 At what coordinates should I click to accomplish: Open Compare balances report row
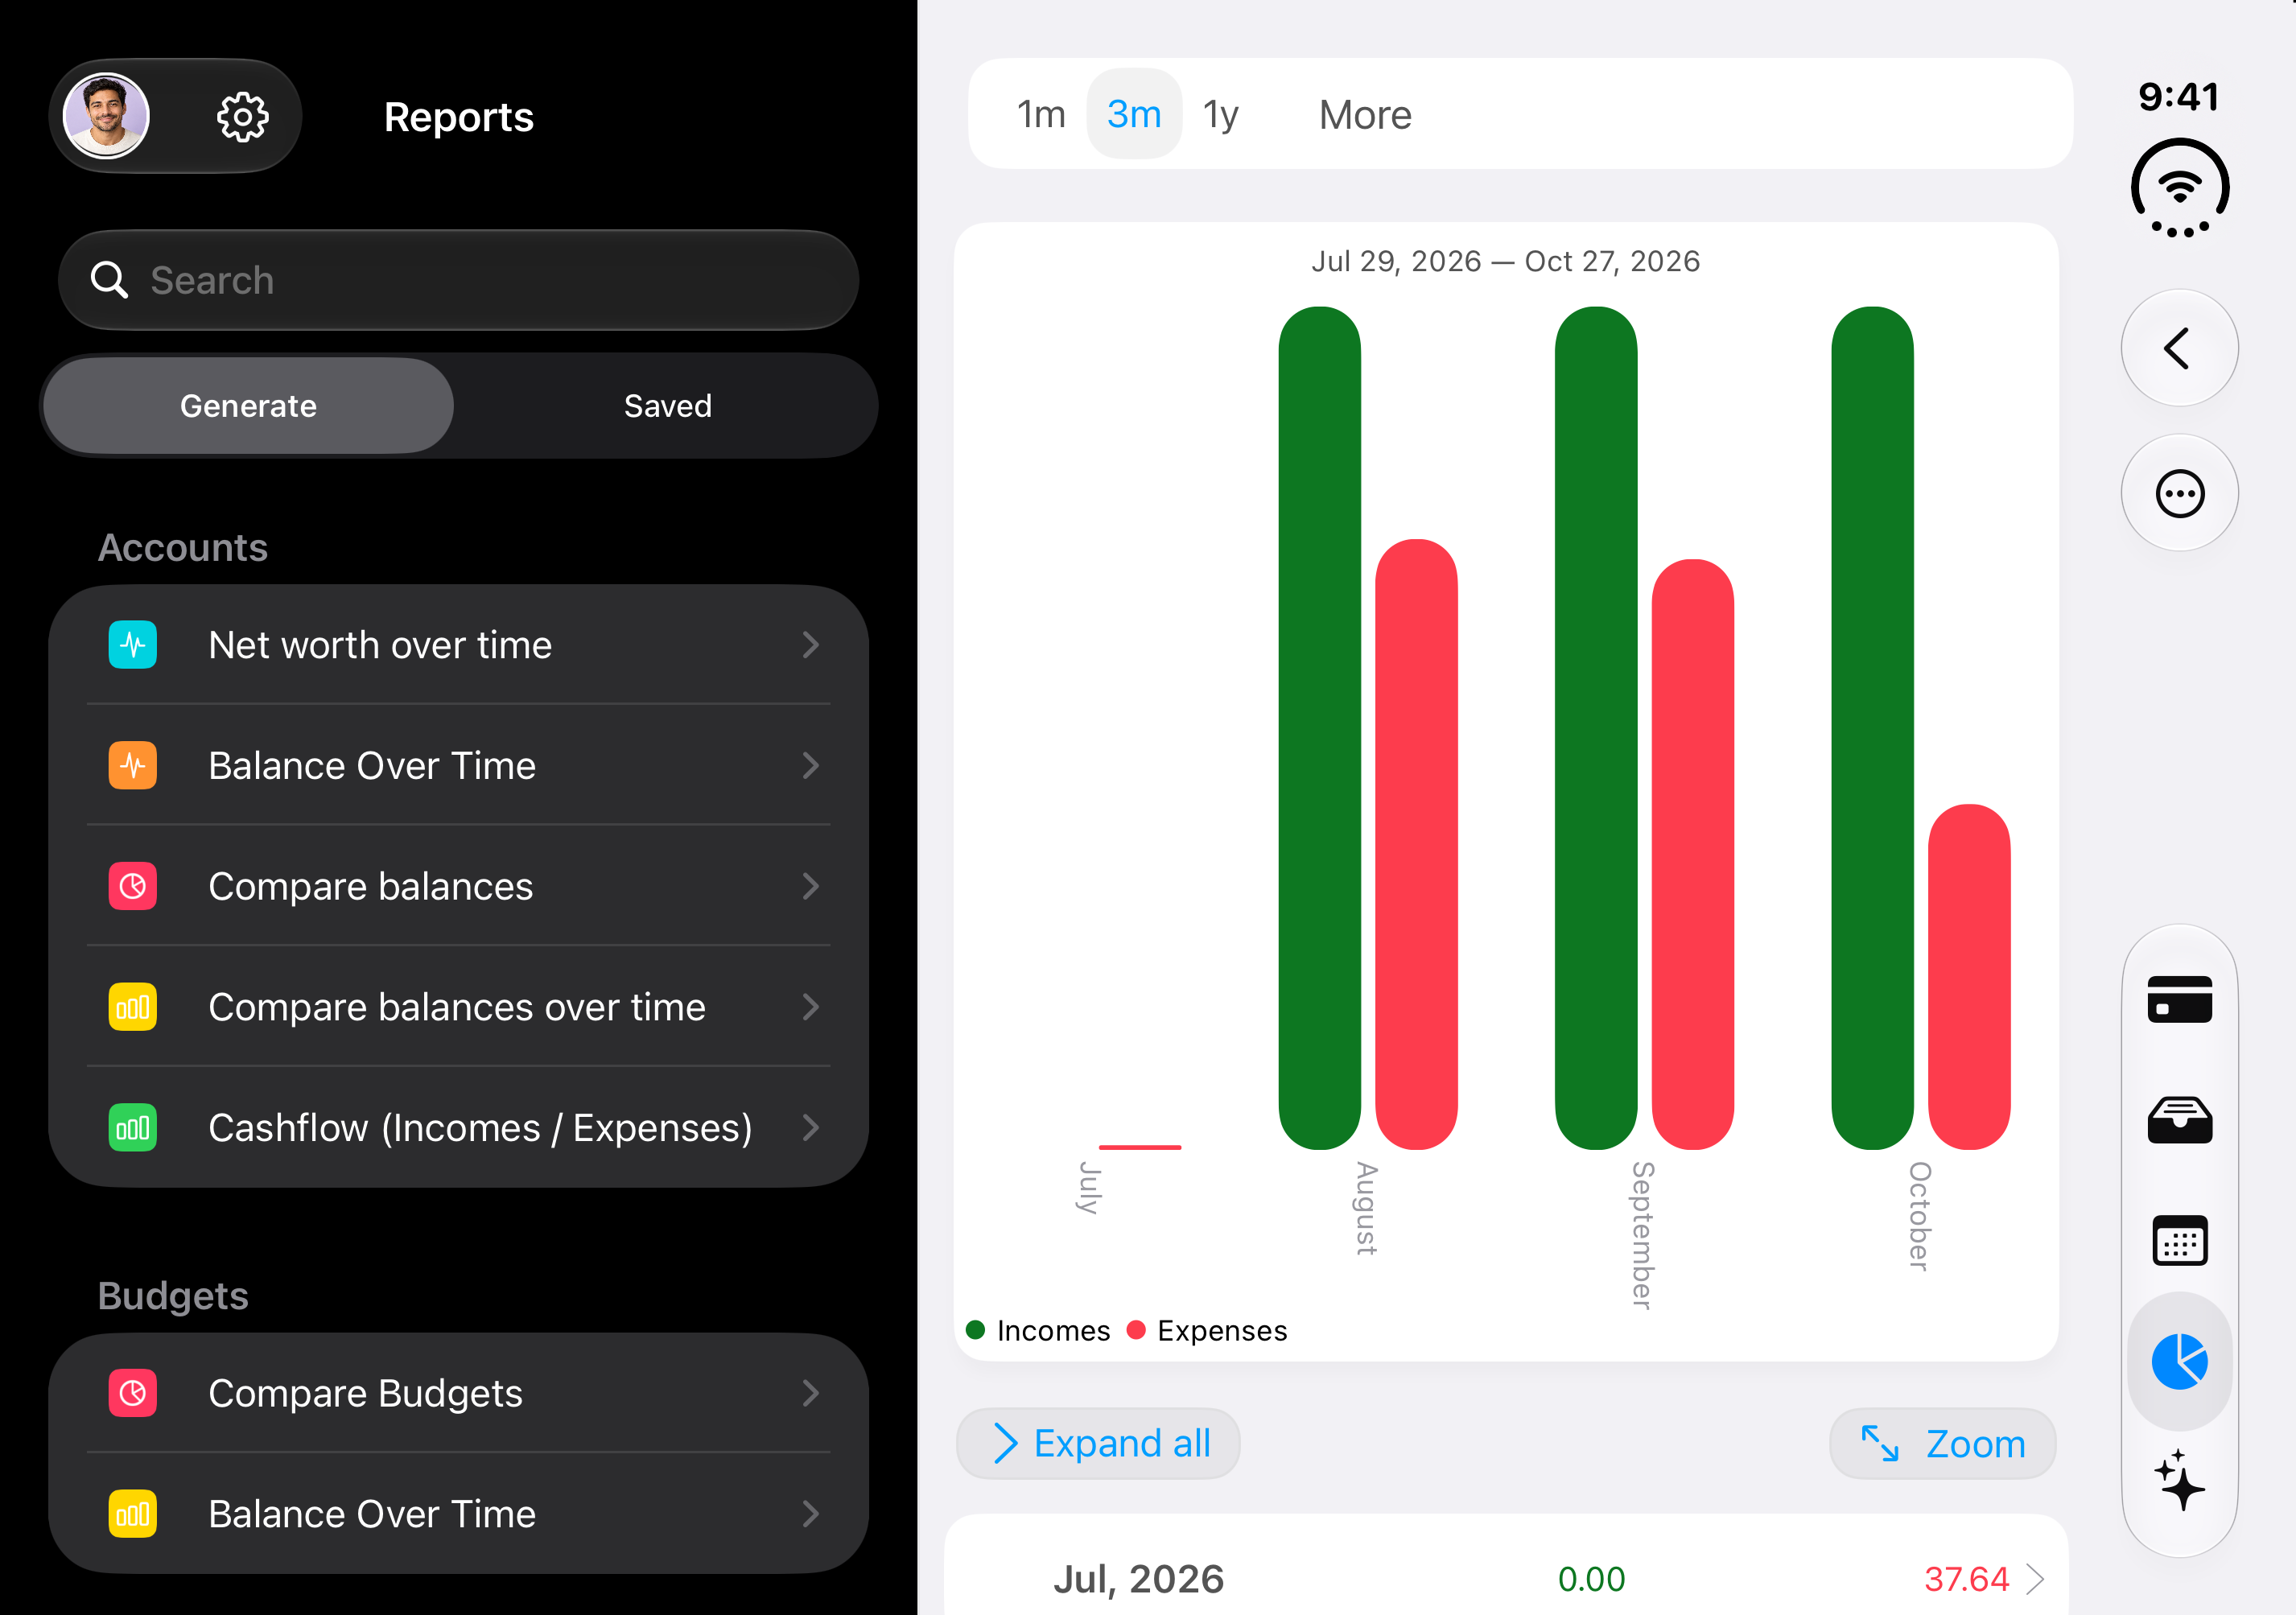click(x=458, y=886)
